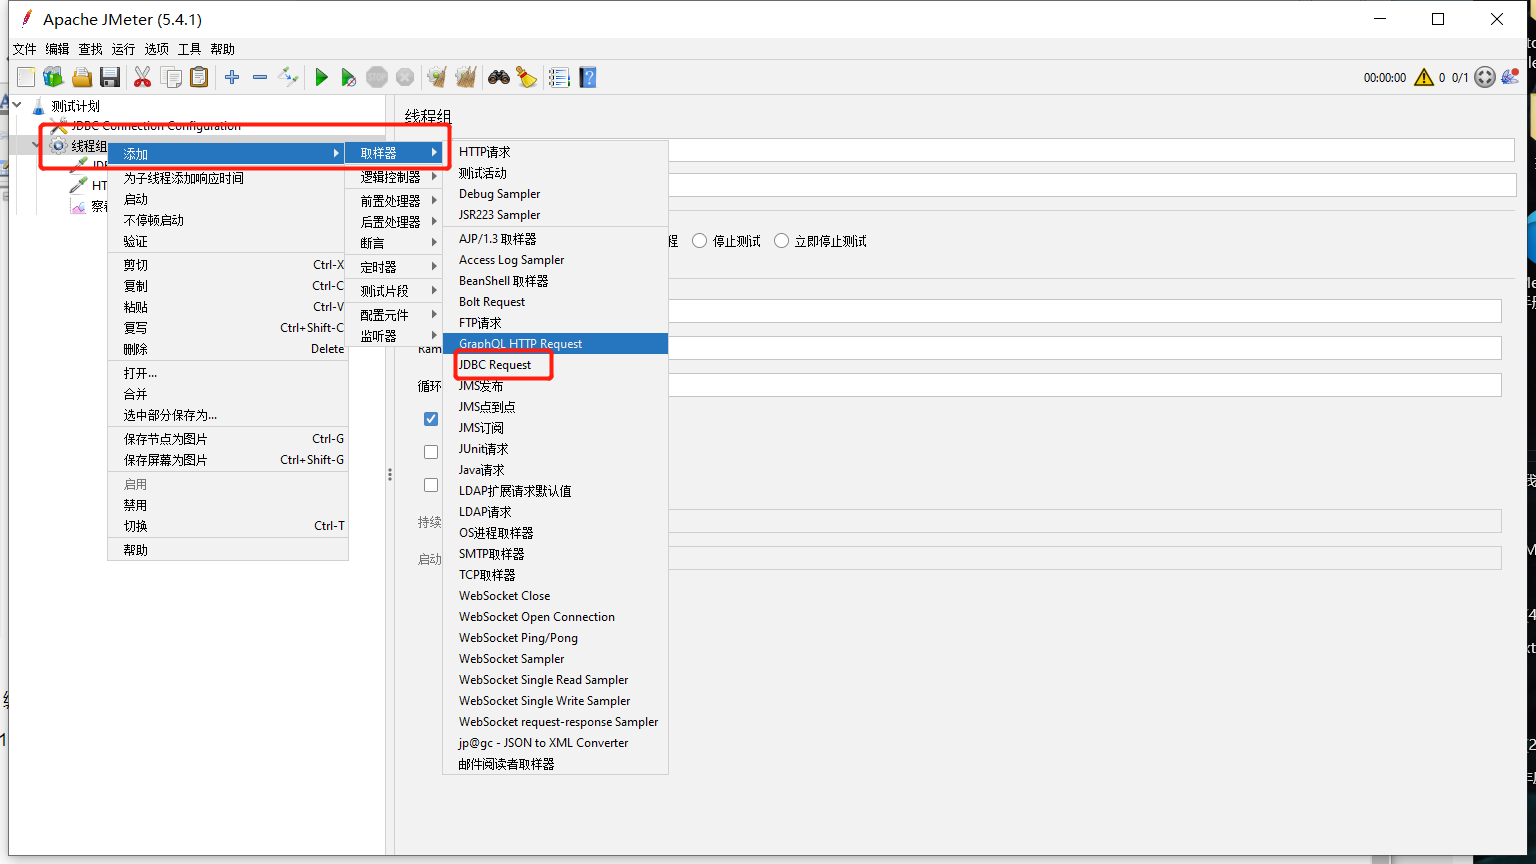This screenshot has width=1536, height=864.
Task: Select GraphQL HTTP Request in the sampler list
Action: coord(555,344)
